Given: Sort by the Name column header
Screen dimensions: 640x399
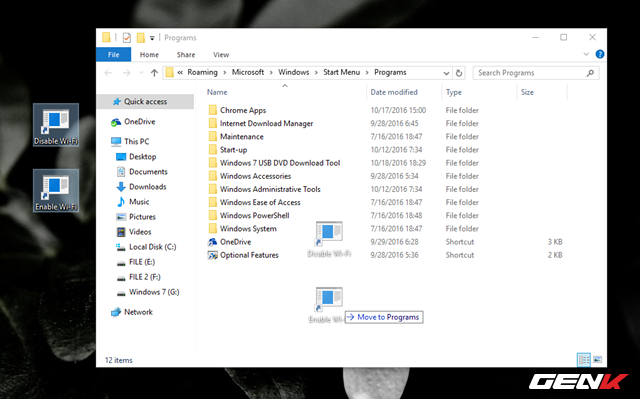Looking at the screenshot, I should pos(217,92).
